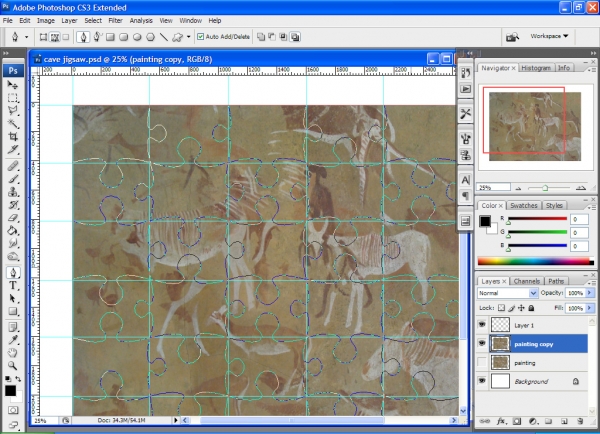Open tool preset picker arrow
Image resolution: width=600 pixels, height=434 pixels.
(x=26, y=37)
